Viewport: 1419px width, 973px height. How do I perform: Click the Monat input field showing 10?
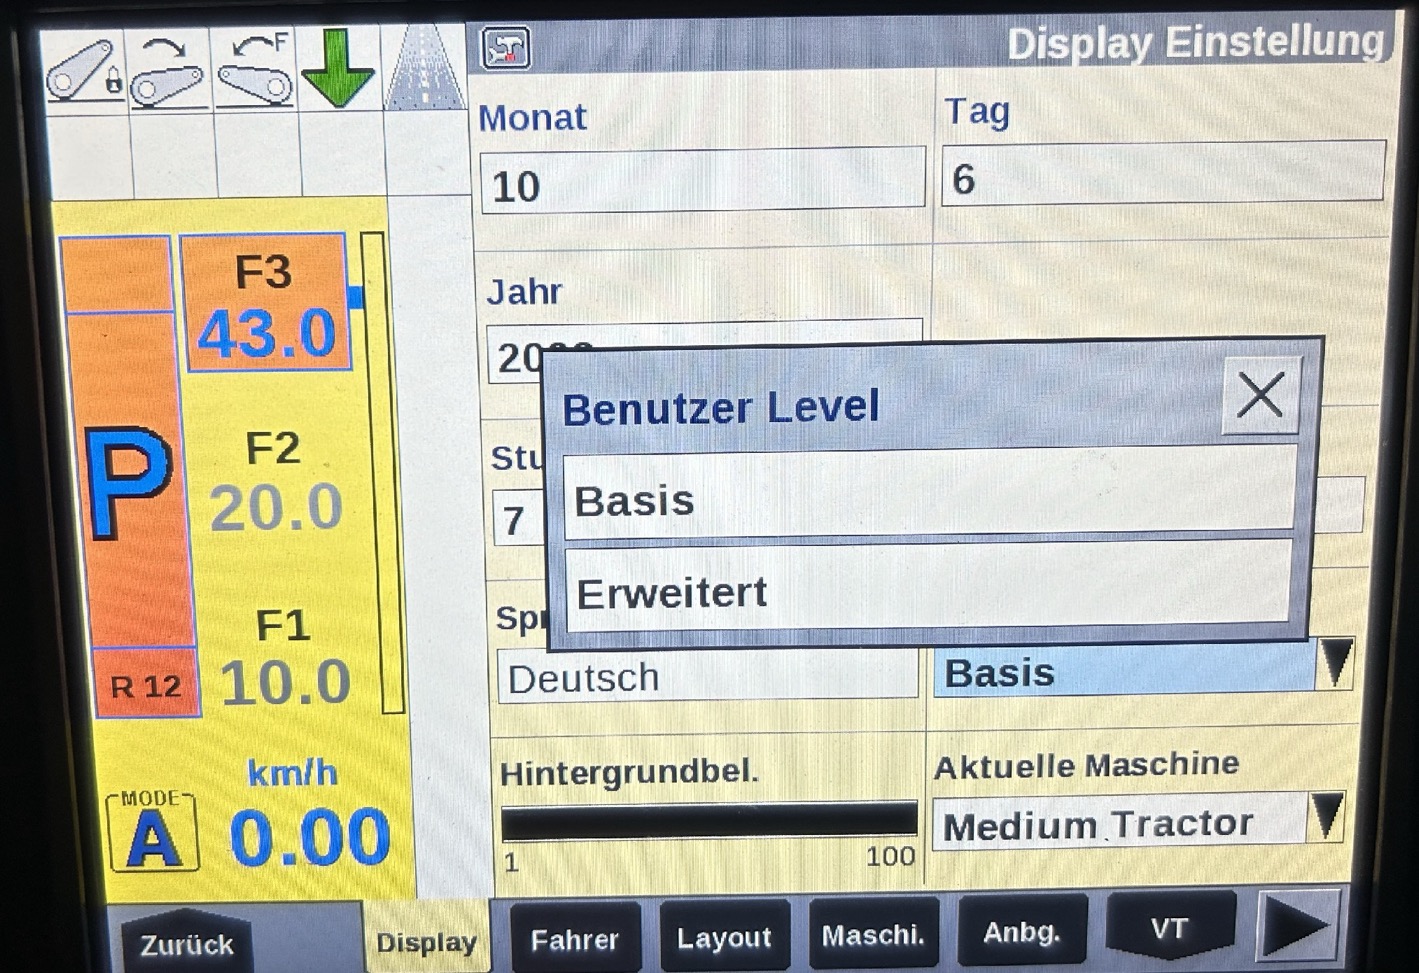(702, 184)
